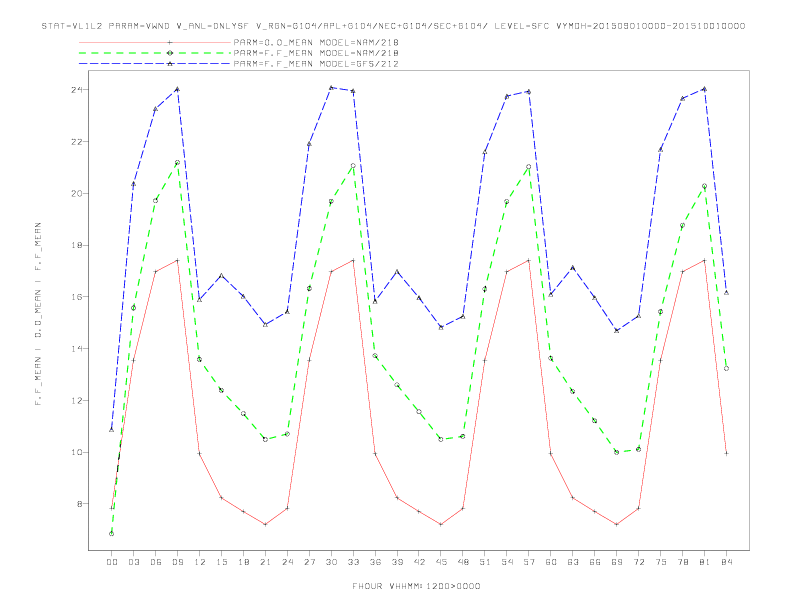Click the y-axis tick label 24
Screen dimensions: 792x612
pyautogui.click(x=77, y=90)
